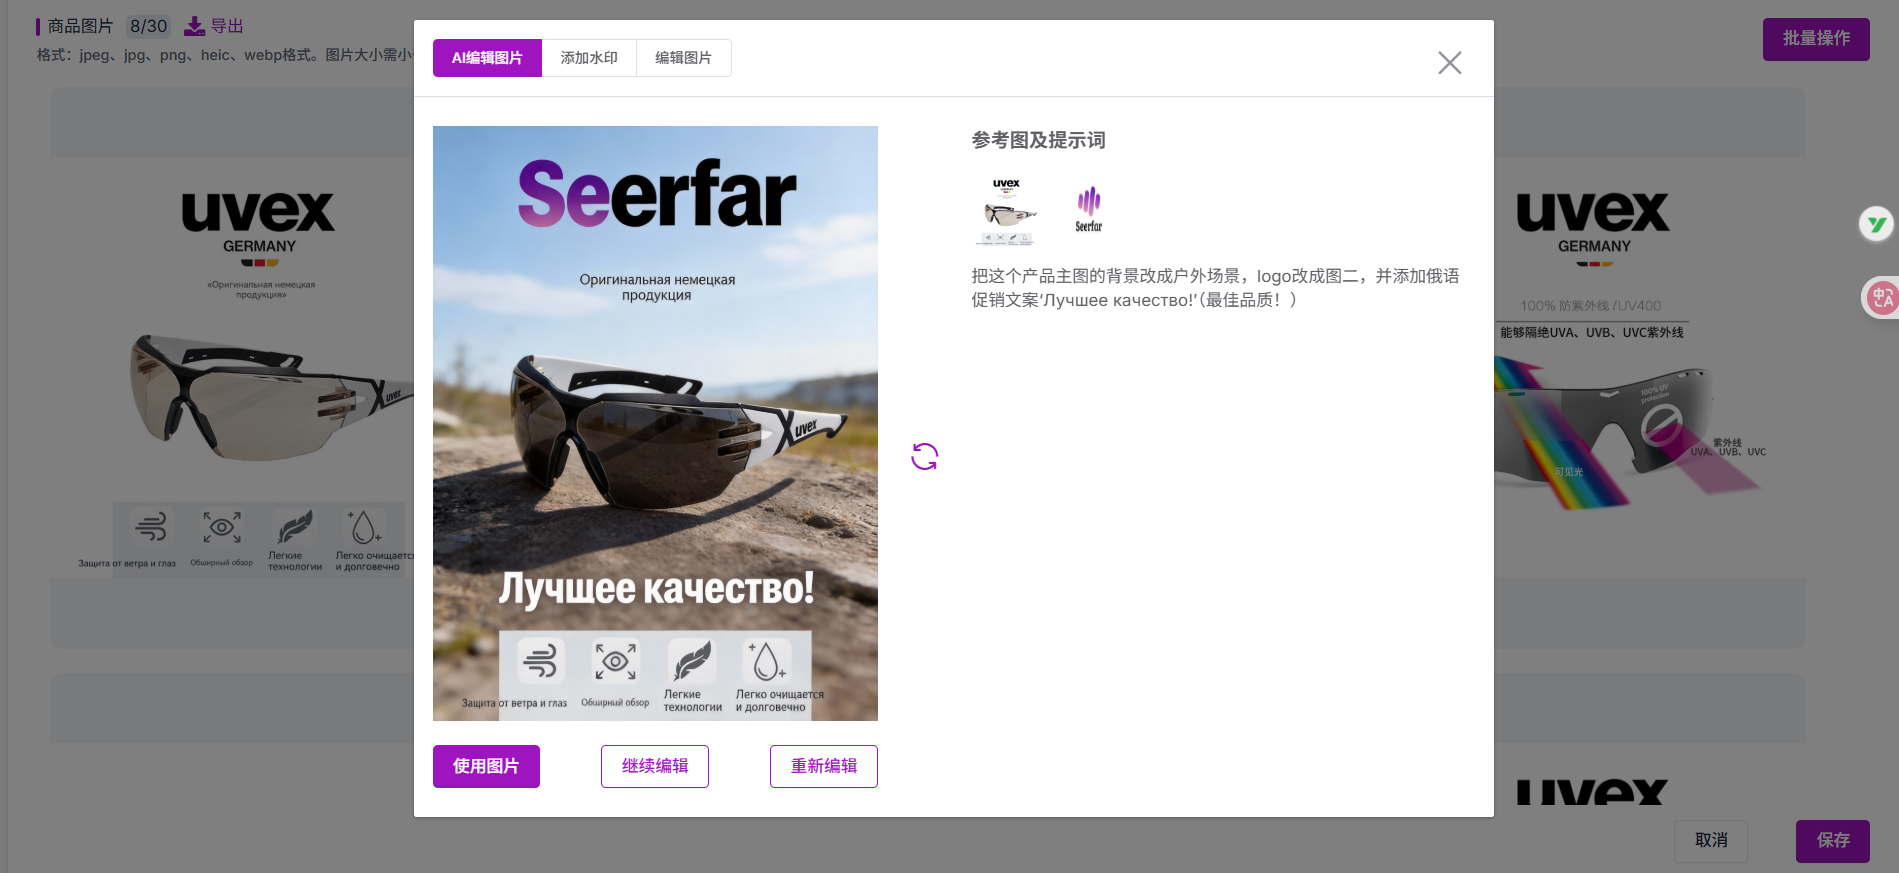
Task: Switch to the 编辑图片 tab
Action: 683,58
